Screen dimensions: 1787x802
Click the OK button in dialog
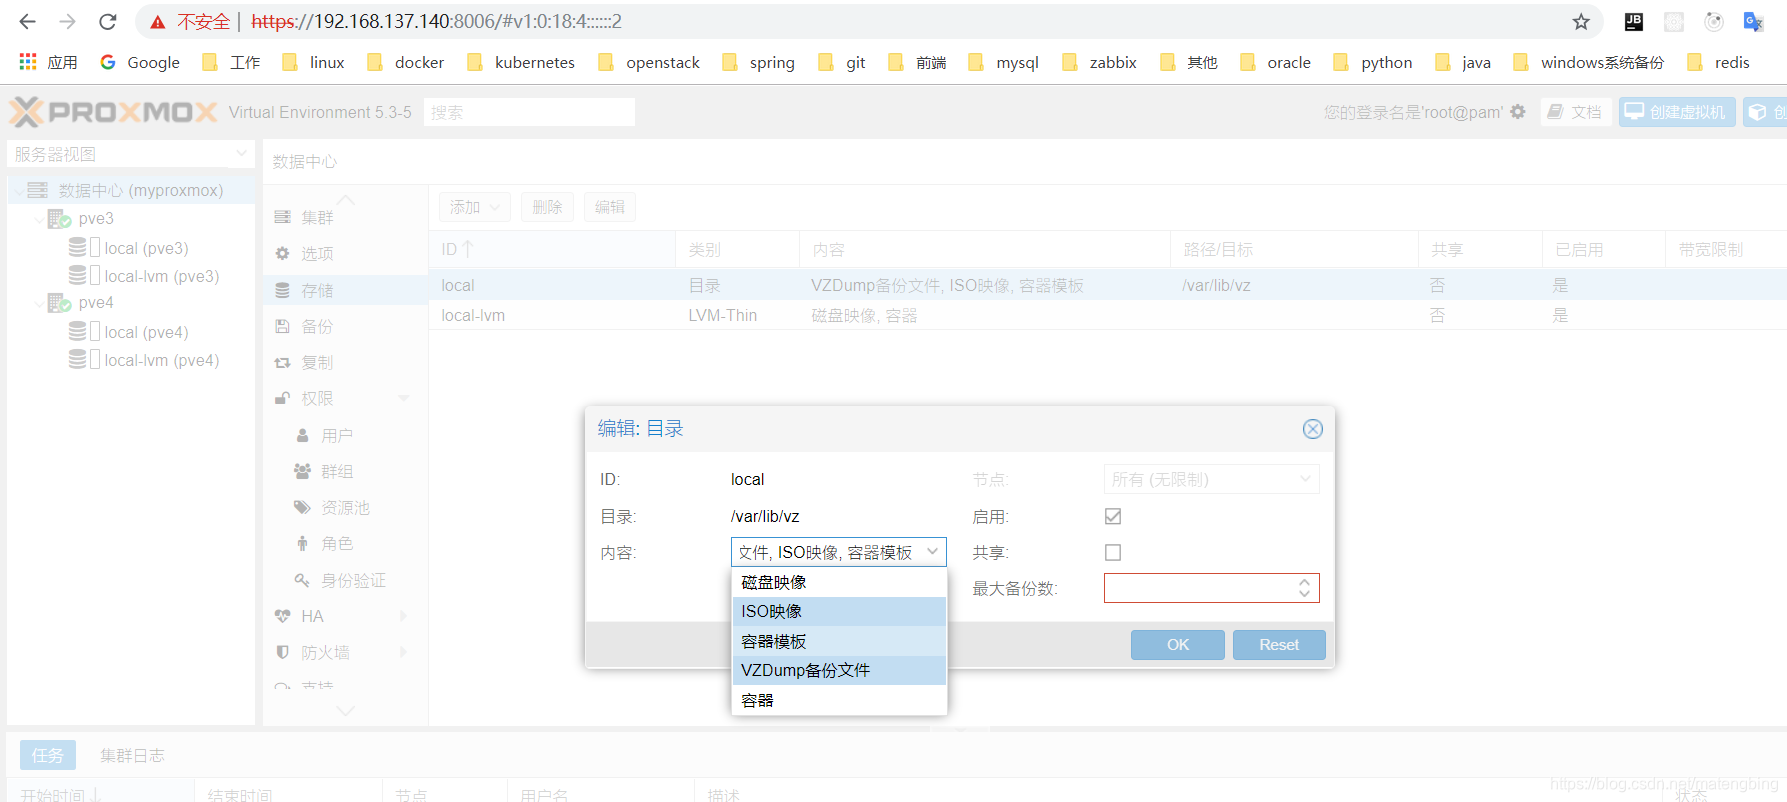coord(1178,645)
